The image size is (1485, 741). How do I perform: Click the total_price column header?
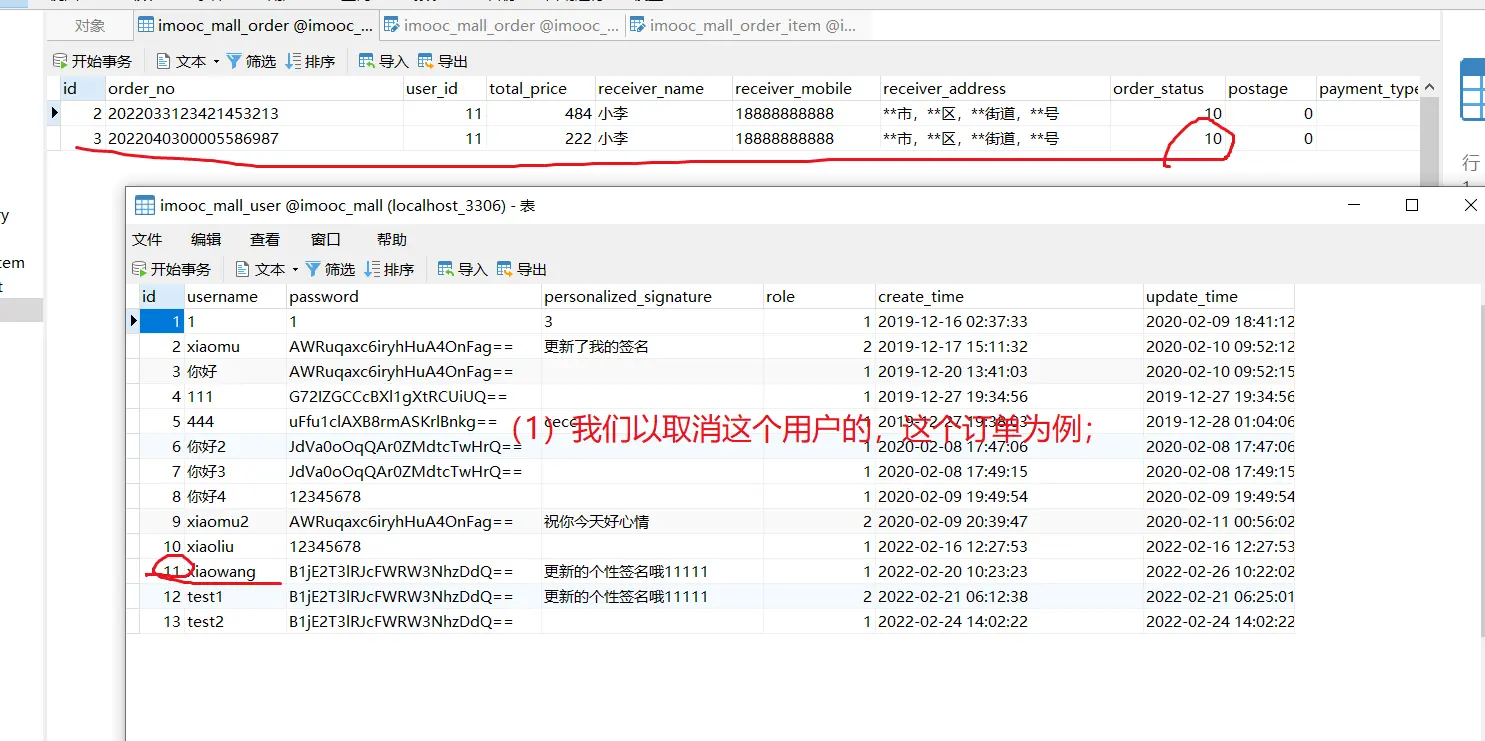540,89
